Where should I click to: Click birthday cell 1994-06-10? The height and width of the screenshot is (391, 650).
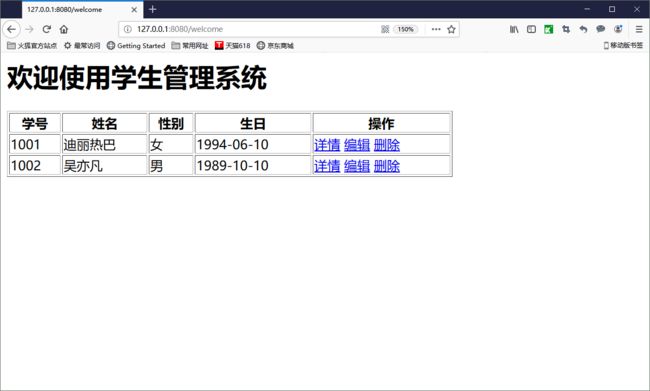click(253, 144)
